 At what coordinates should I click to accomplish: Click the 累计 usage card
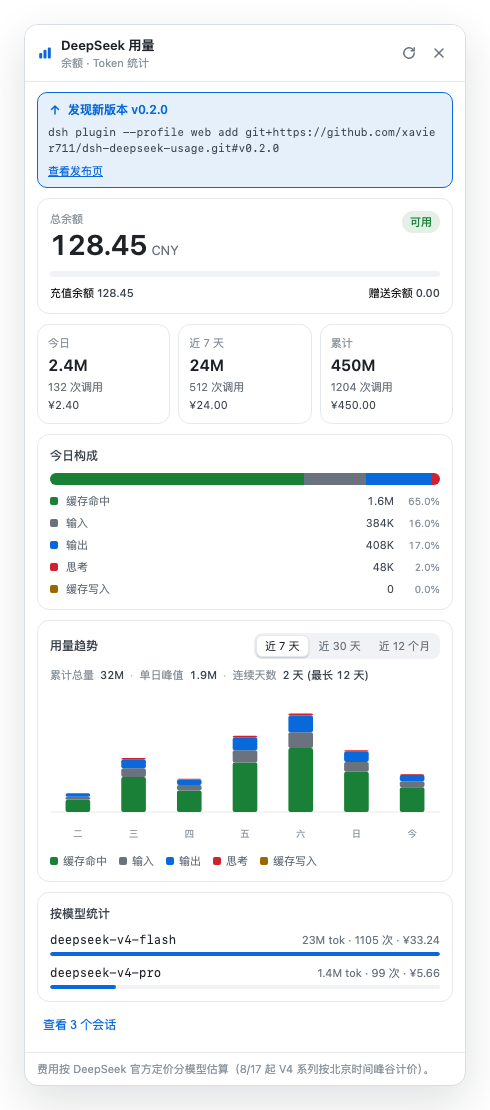tap(386, 374)
